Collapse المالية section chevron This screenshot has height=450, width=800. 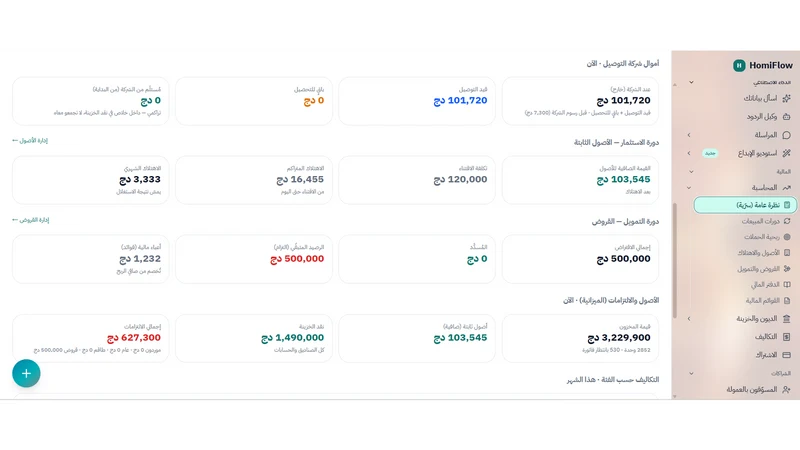(691, 172)
